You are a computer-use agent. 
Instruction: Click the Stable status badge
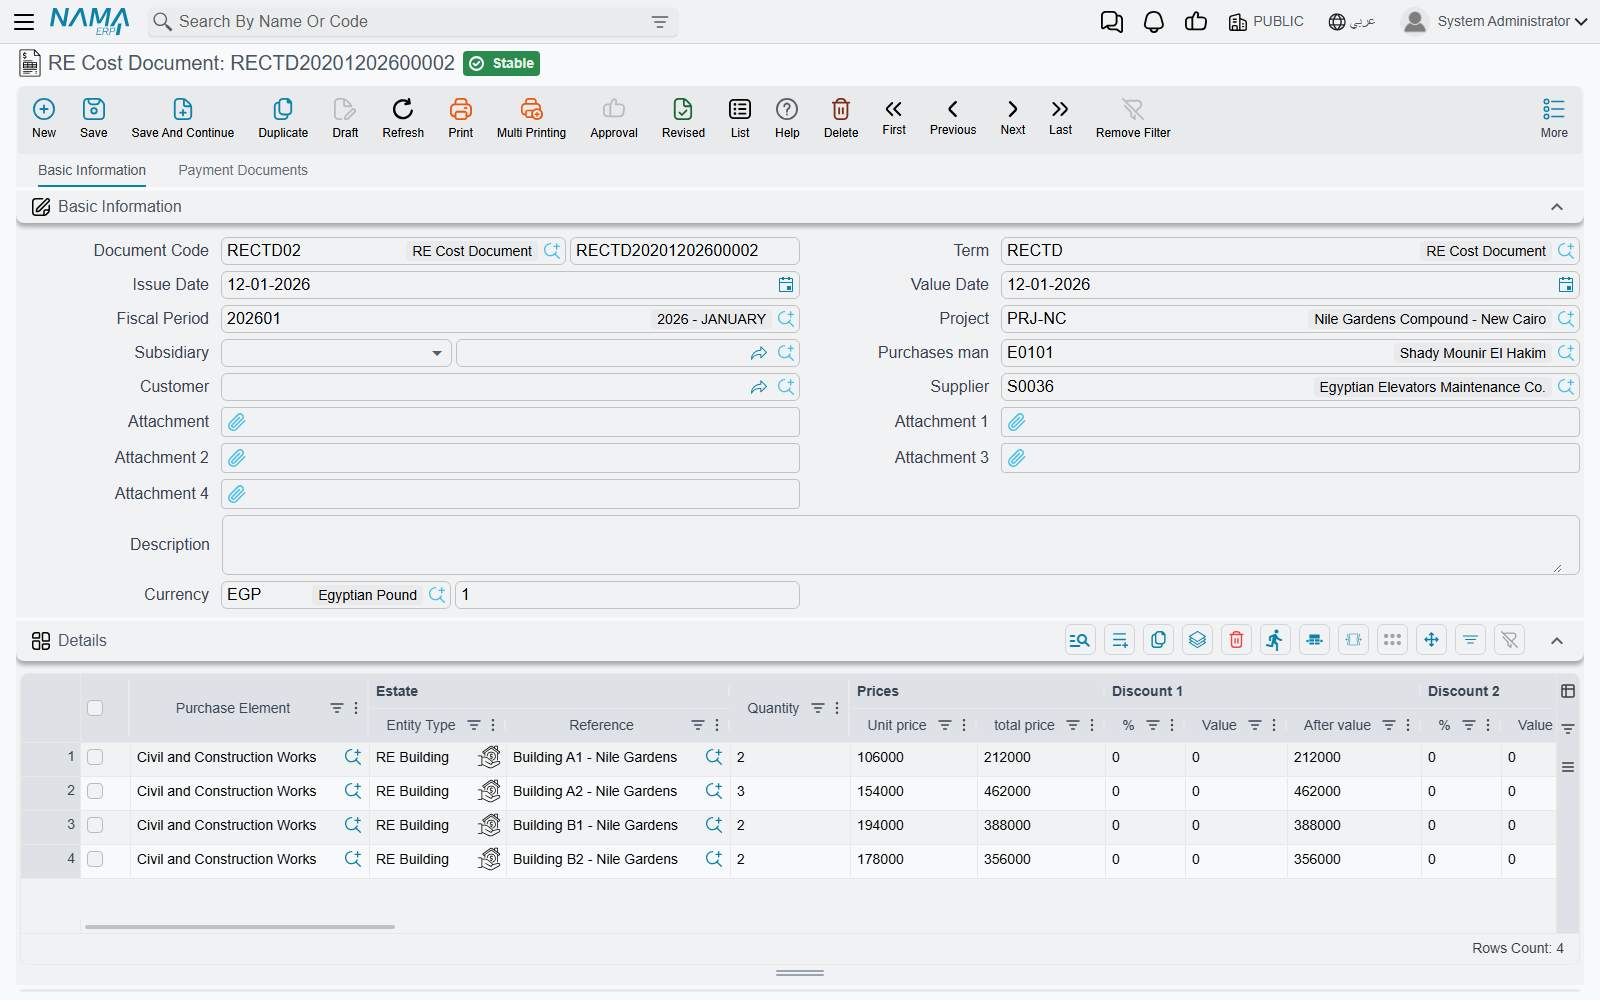click(x=502, y=63)
